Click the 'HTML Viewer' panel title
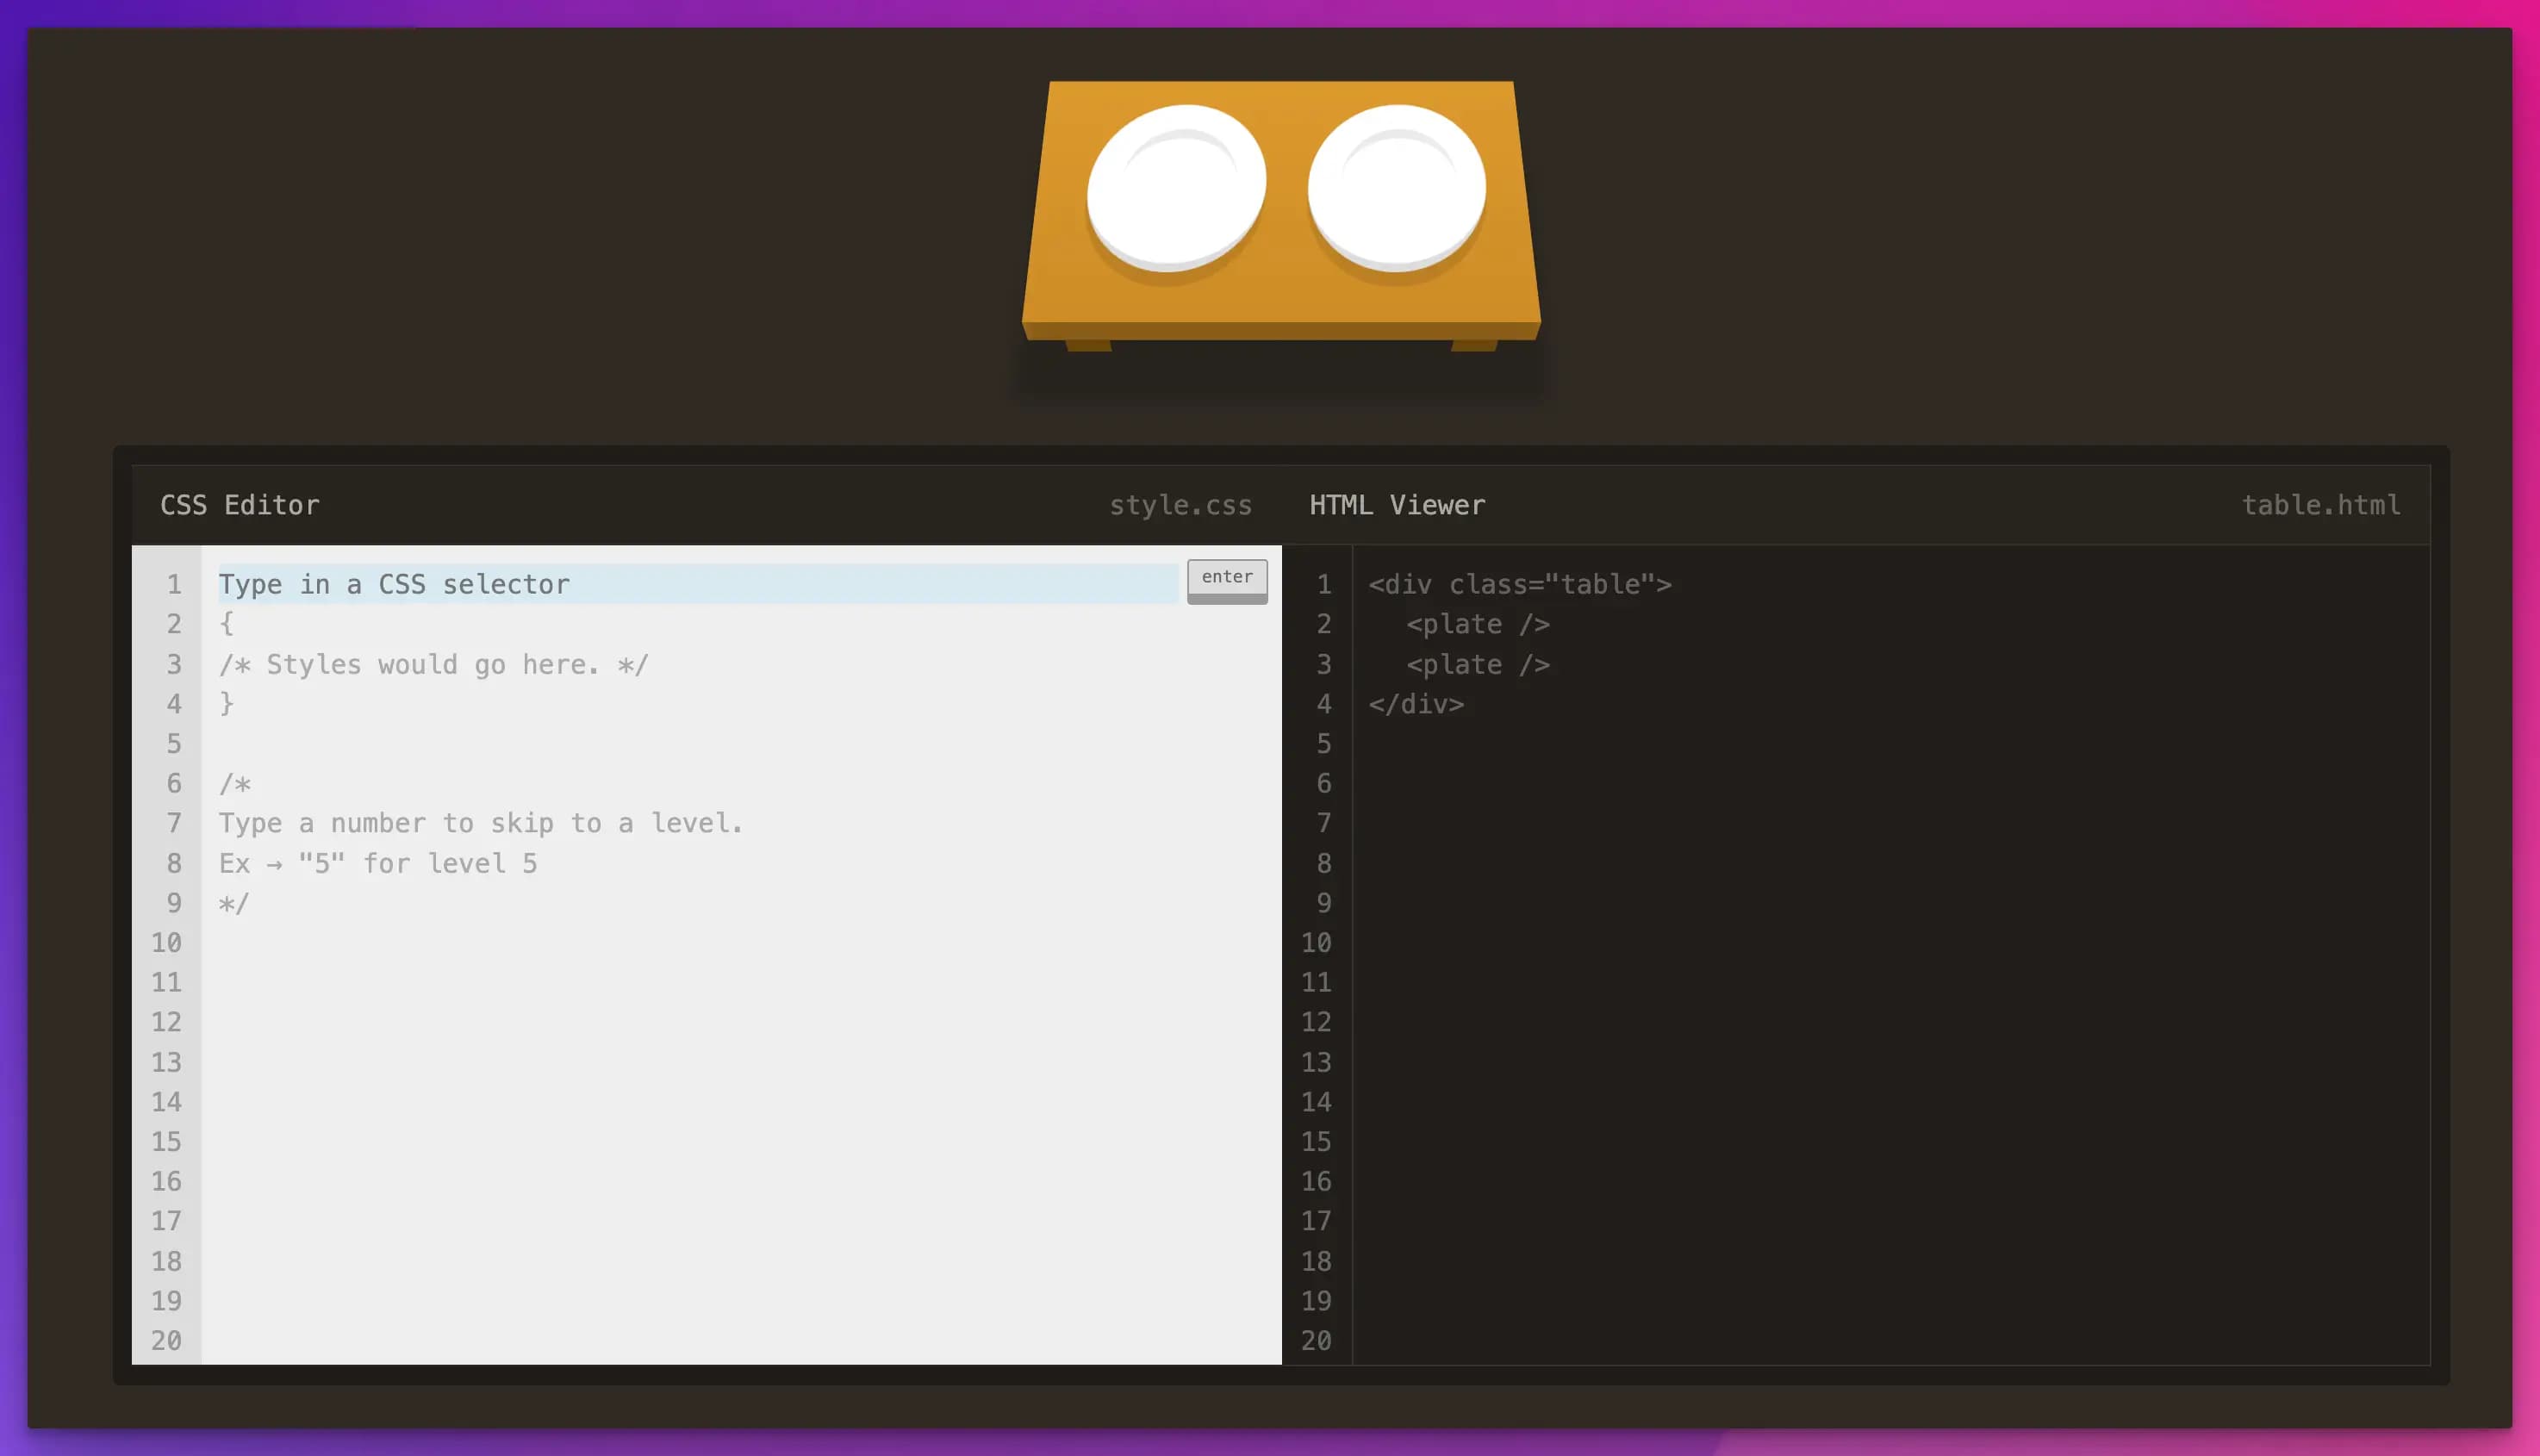This screenshot has width=2540, height=1456. [1397, 505]
